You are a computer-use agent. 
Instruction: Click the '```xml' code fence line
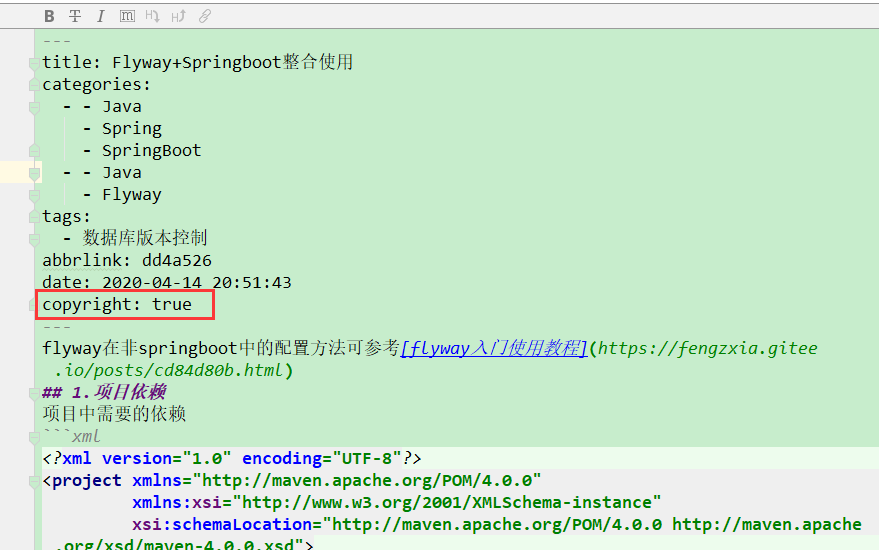point(71,436)
